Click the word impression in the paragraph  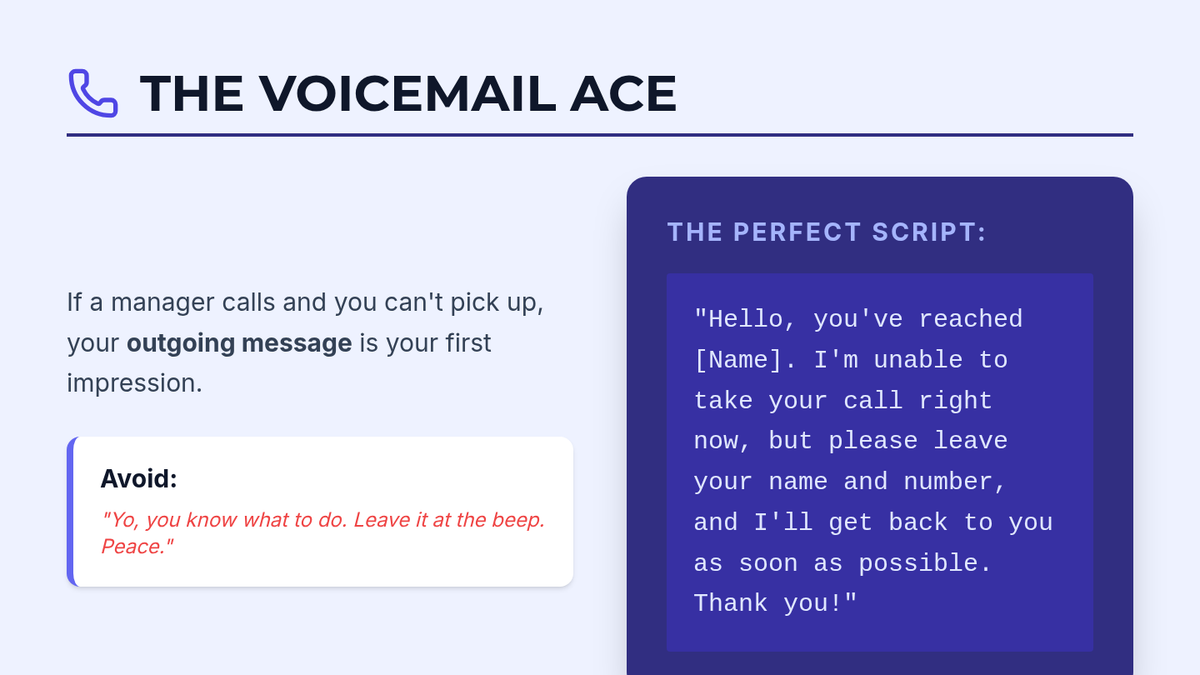pos(134,382)
